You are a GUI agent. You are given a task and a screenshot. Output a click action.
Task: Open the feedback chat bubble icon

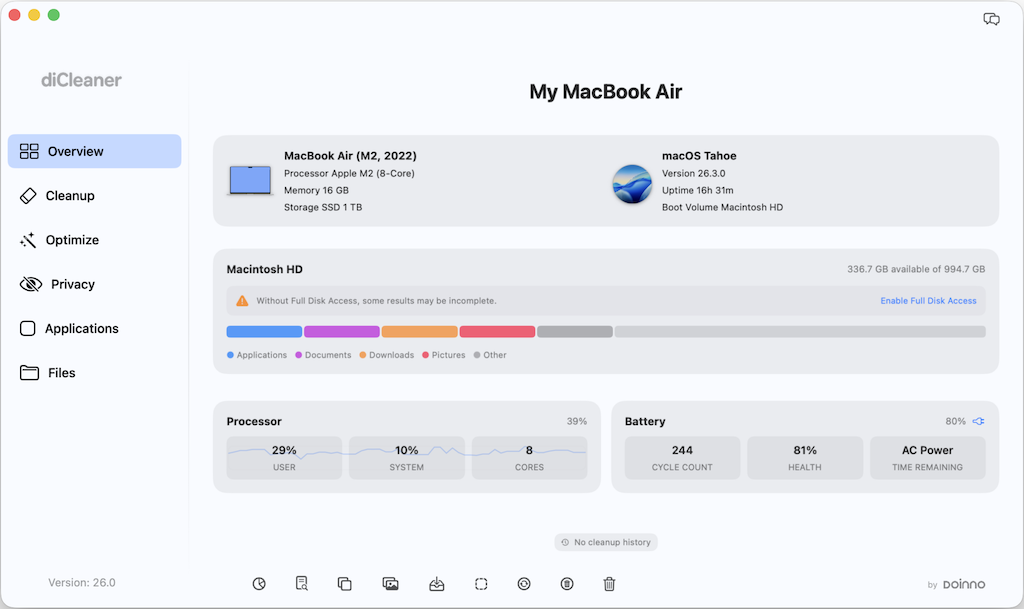point(991,19)
